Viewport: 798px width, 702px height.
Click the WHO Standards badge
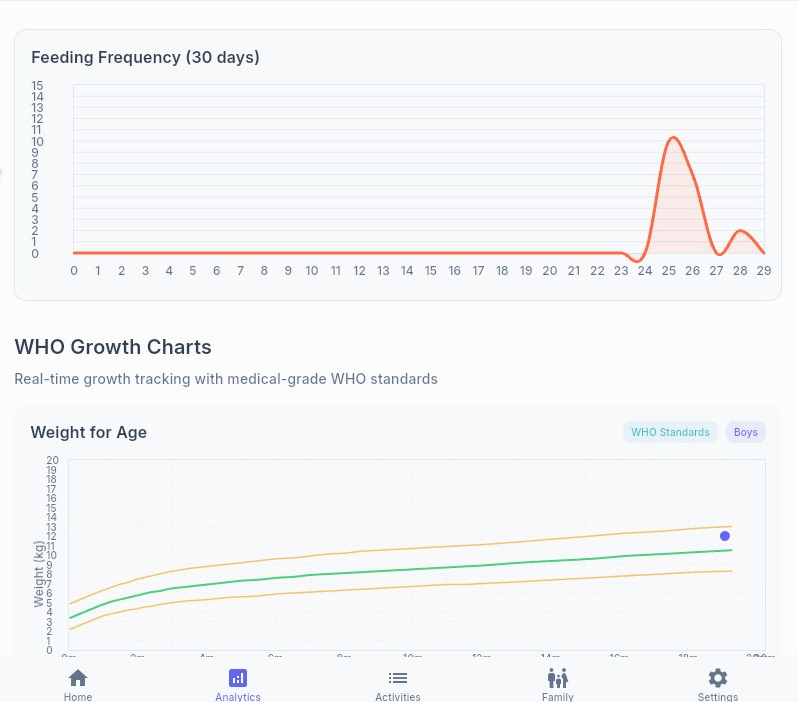point(670,432)
